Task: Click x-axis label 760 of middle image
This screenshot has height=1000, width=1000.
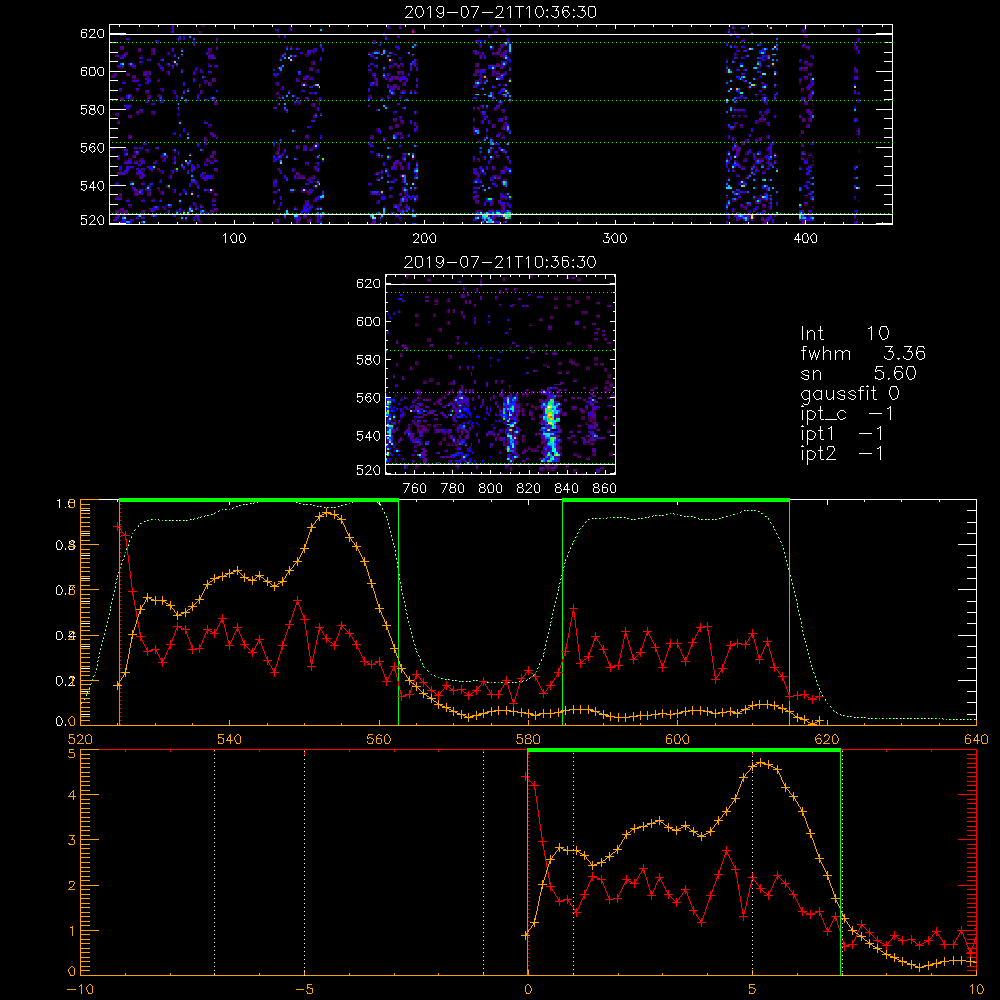Action: (415, 489)
